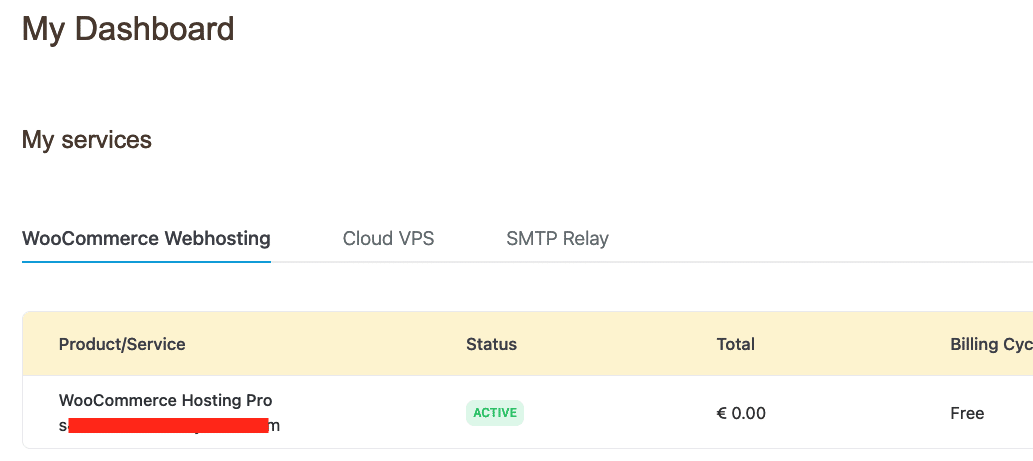Click the Product/Service column header
The image size is (1033, 461).
tap(122, 344)
